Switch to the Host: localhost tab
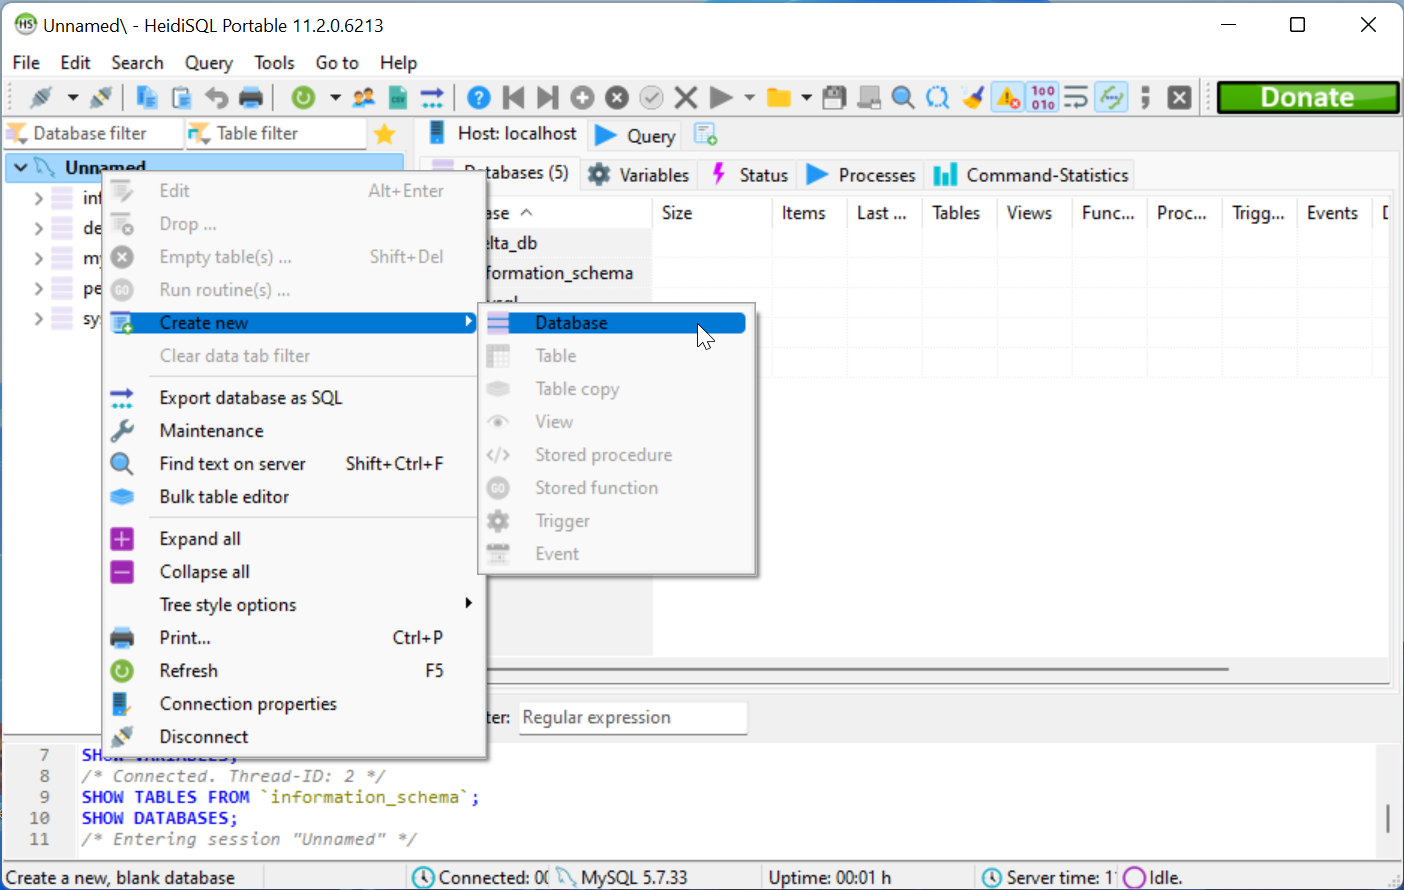The image size is (1404, 890). click(x=503, y=133)
